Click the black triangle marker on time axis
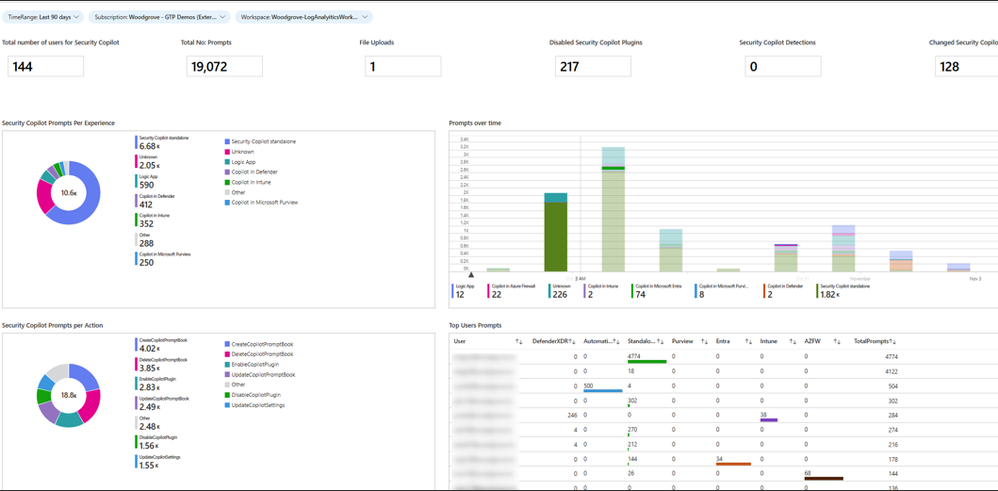 coord(471,275)
